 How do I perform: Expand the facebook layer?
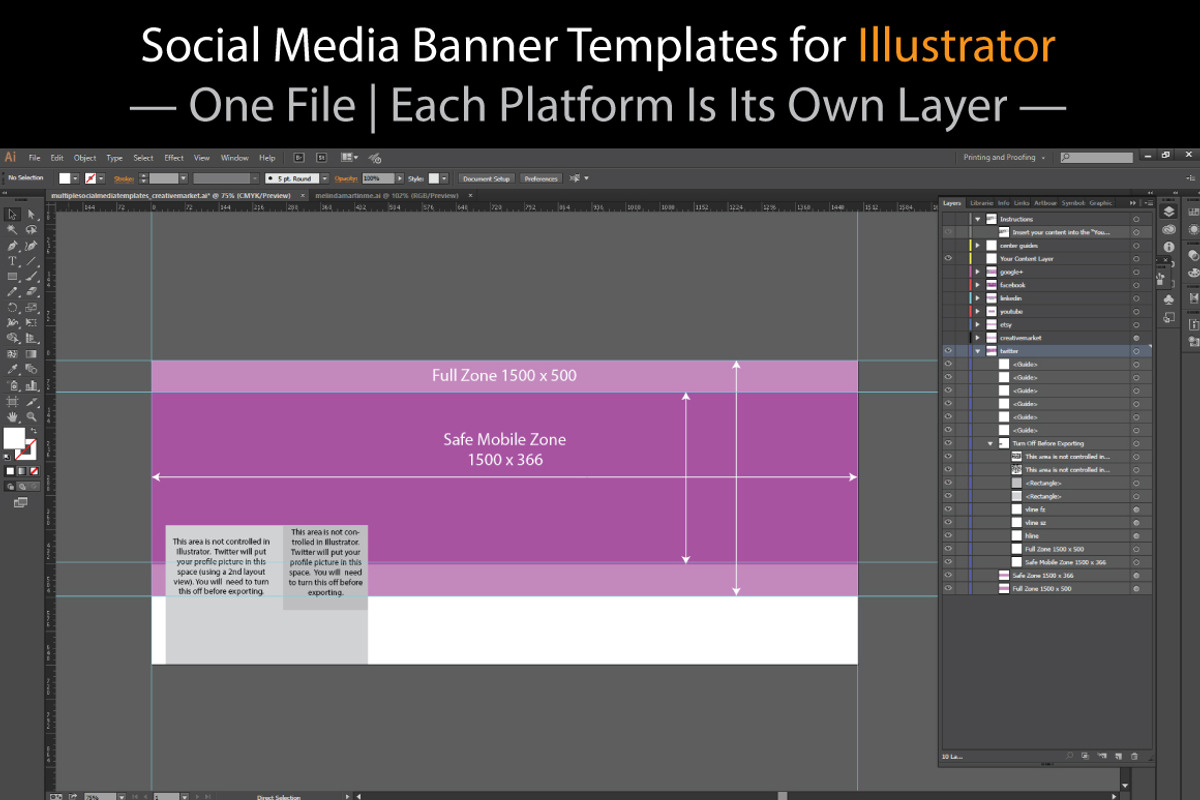[x=978, y=285]
